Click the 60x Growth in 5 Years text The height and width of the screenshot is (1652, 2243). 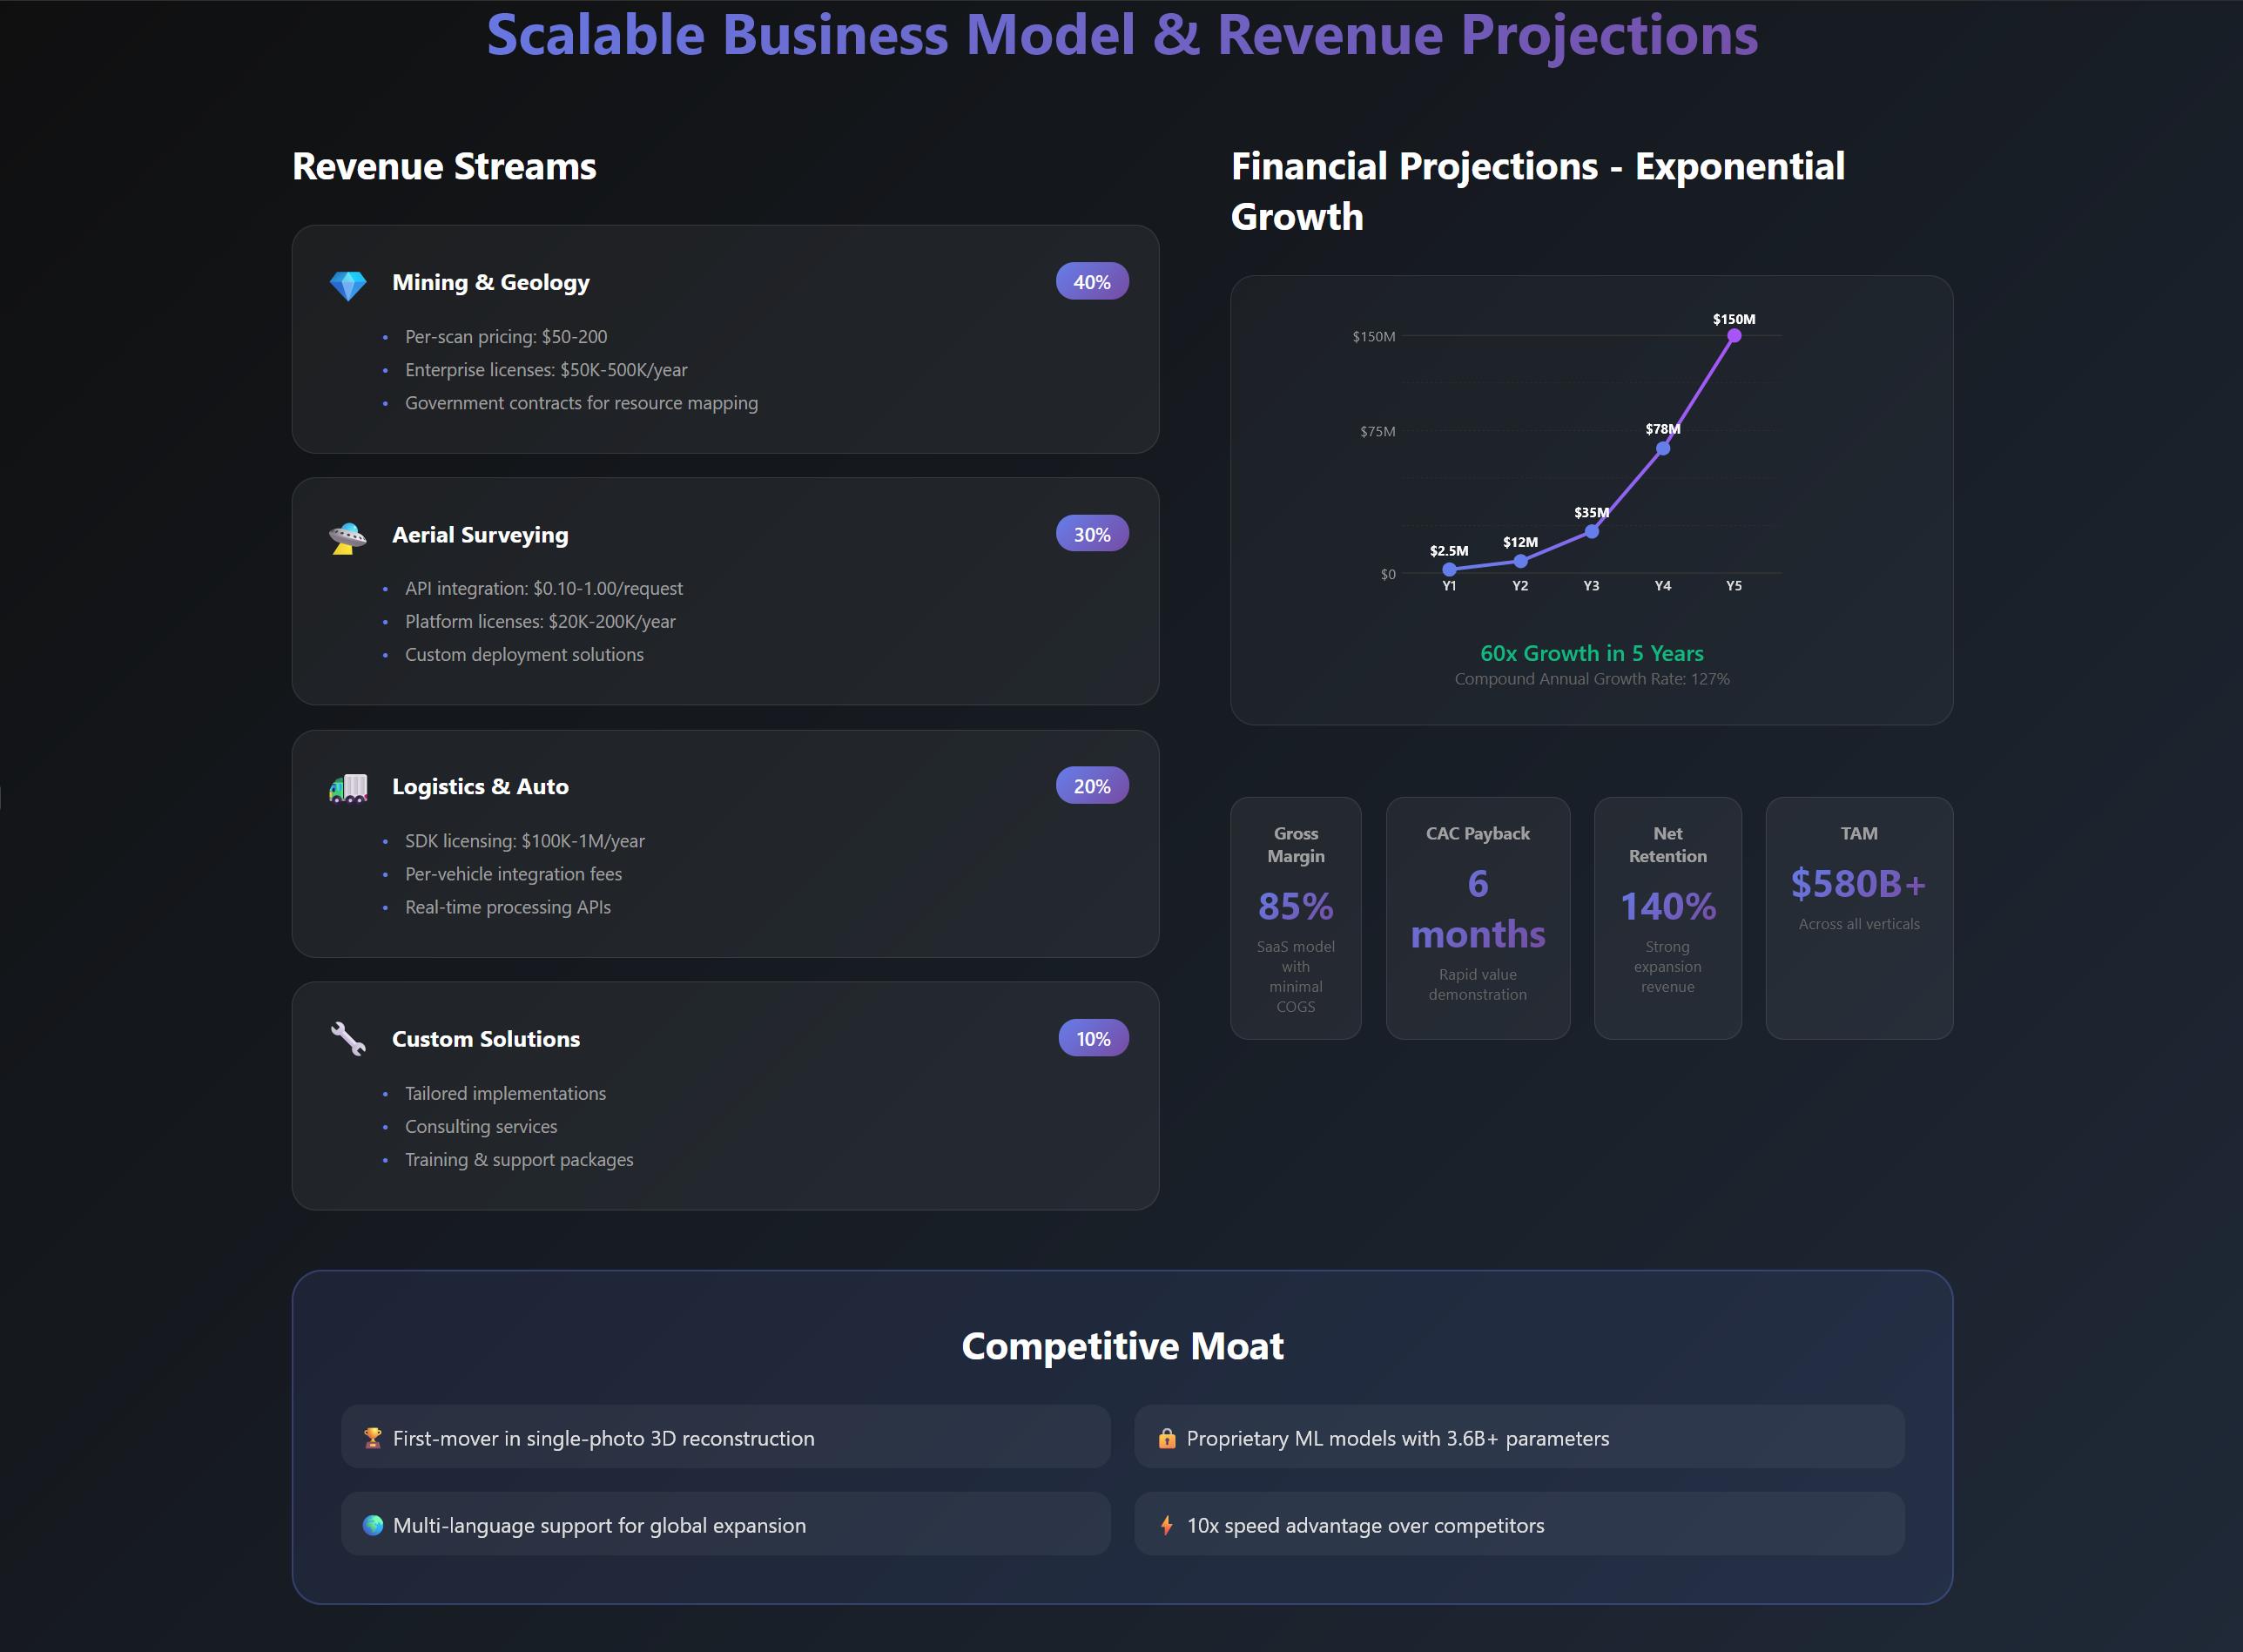(x=1591, y=653)
